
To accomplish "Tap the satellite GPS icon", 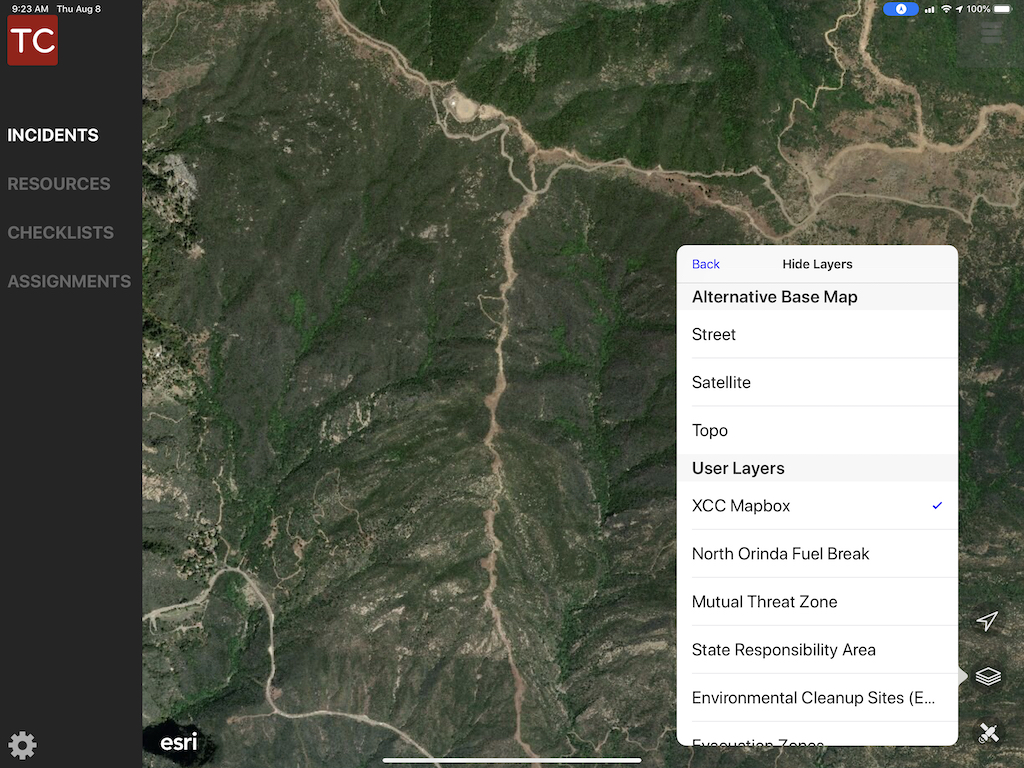I will [x=987, y=734].
